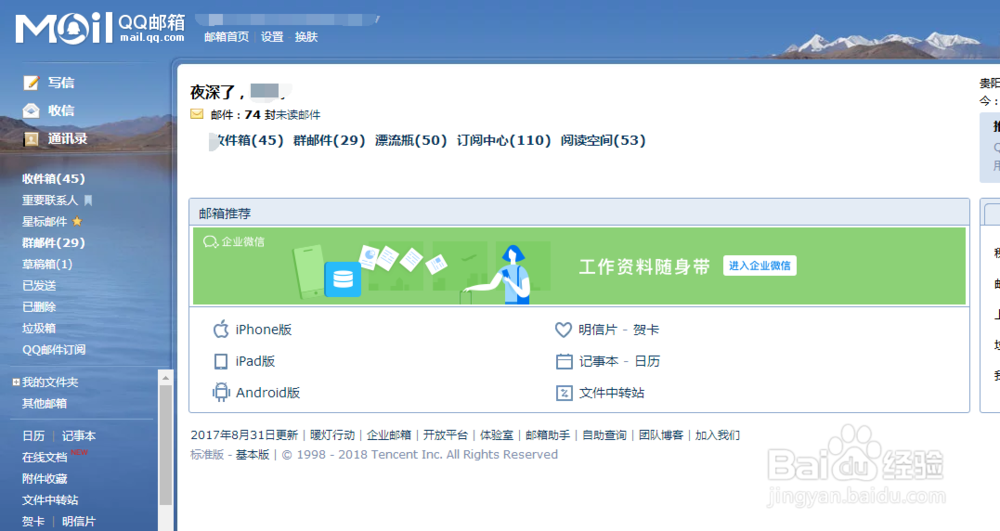The width and height of the screenshot is (1000, 531).
Task: Click the Apple icon for iPhone版
Action: (221, 330)
